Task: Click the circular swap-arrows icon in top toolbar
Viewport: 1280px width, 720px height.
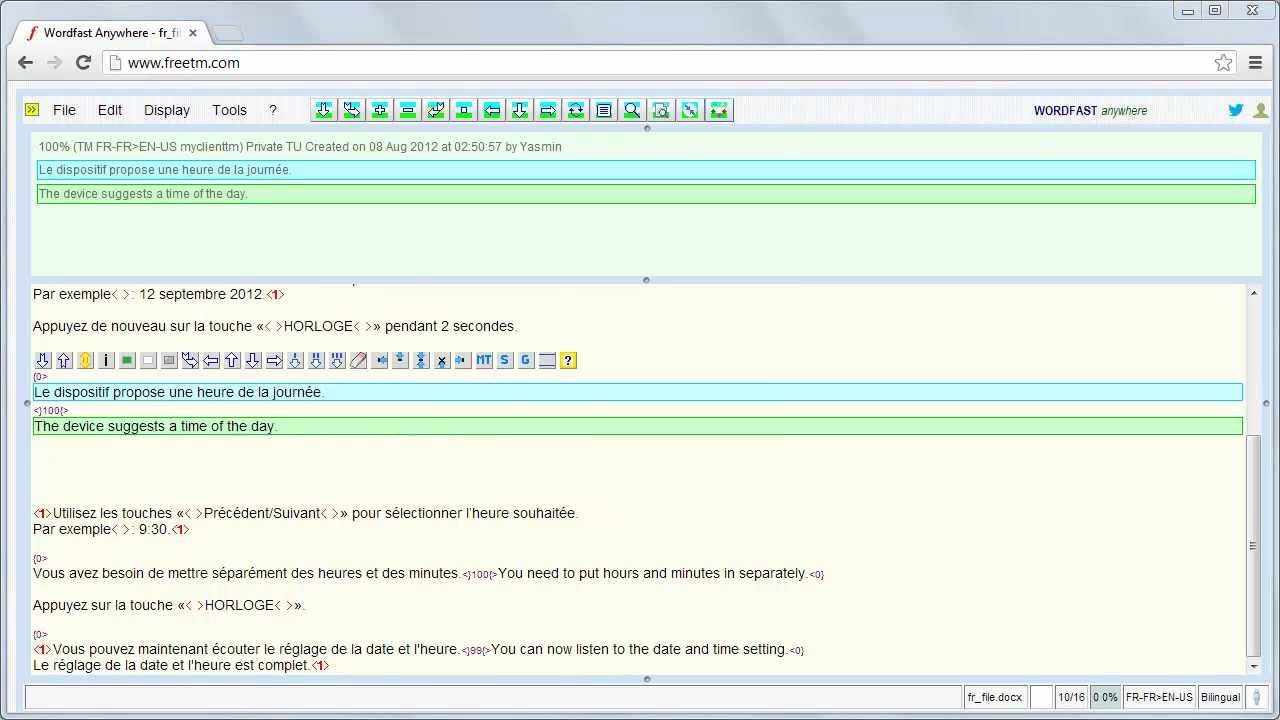Action: pyautogui.click(x=576, y=110)
